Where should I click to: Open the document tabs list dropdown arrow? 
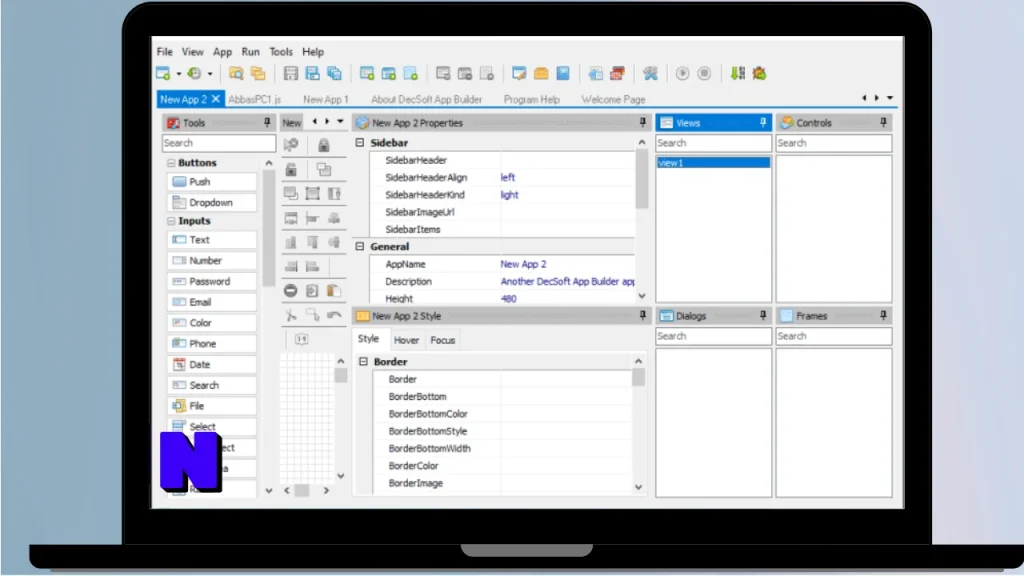point(889,98)
